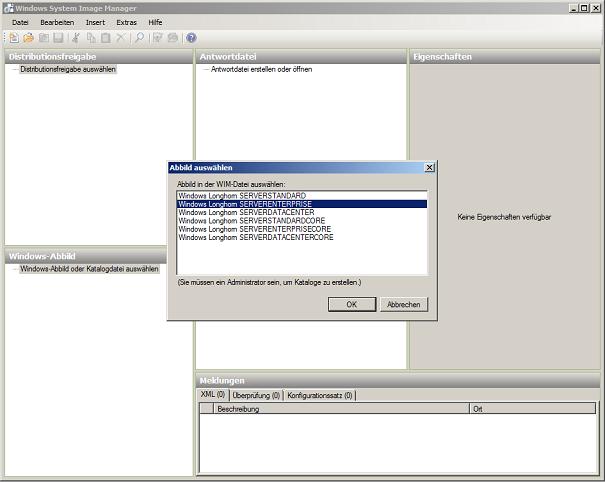This screenshot has height=482, width=605.
Task: Select Windows Longhorn SERVERDATACENTER image
Action: [302, 212]
